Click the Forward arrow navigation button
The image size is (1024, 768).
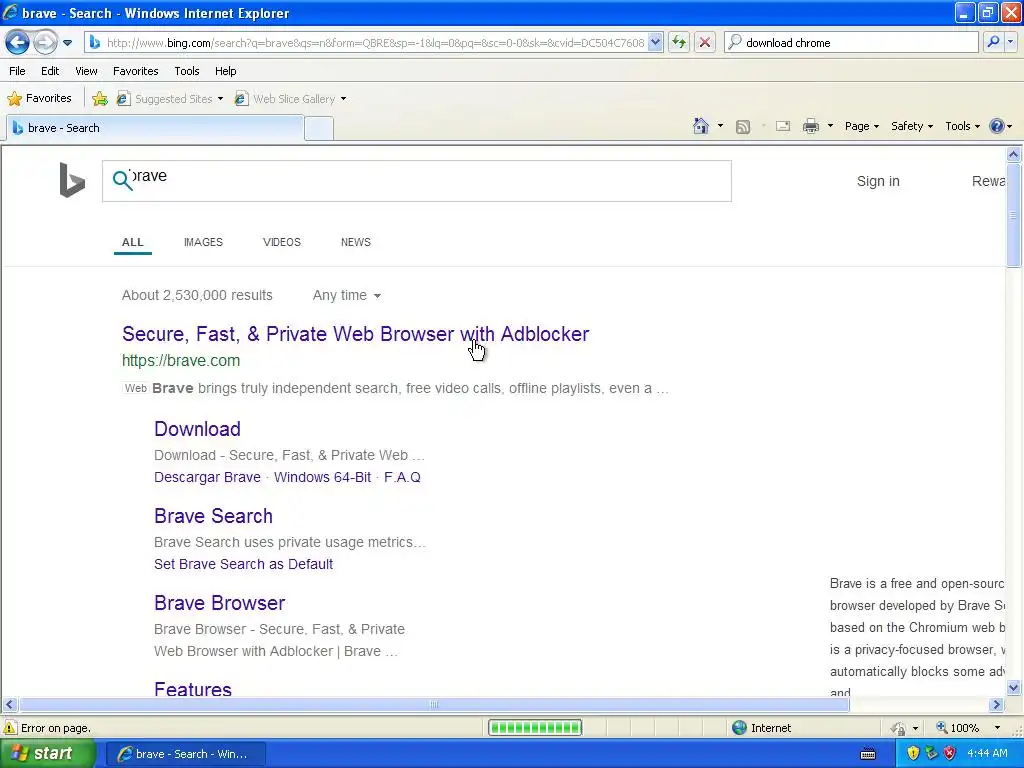coord(45,43)
